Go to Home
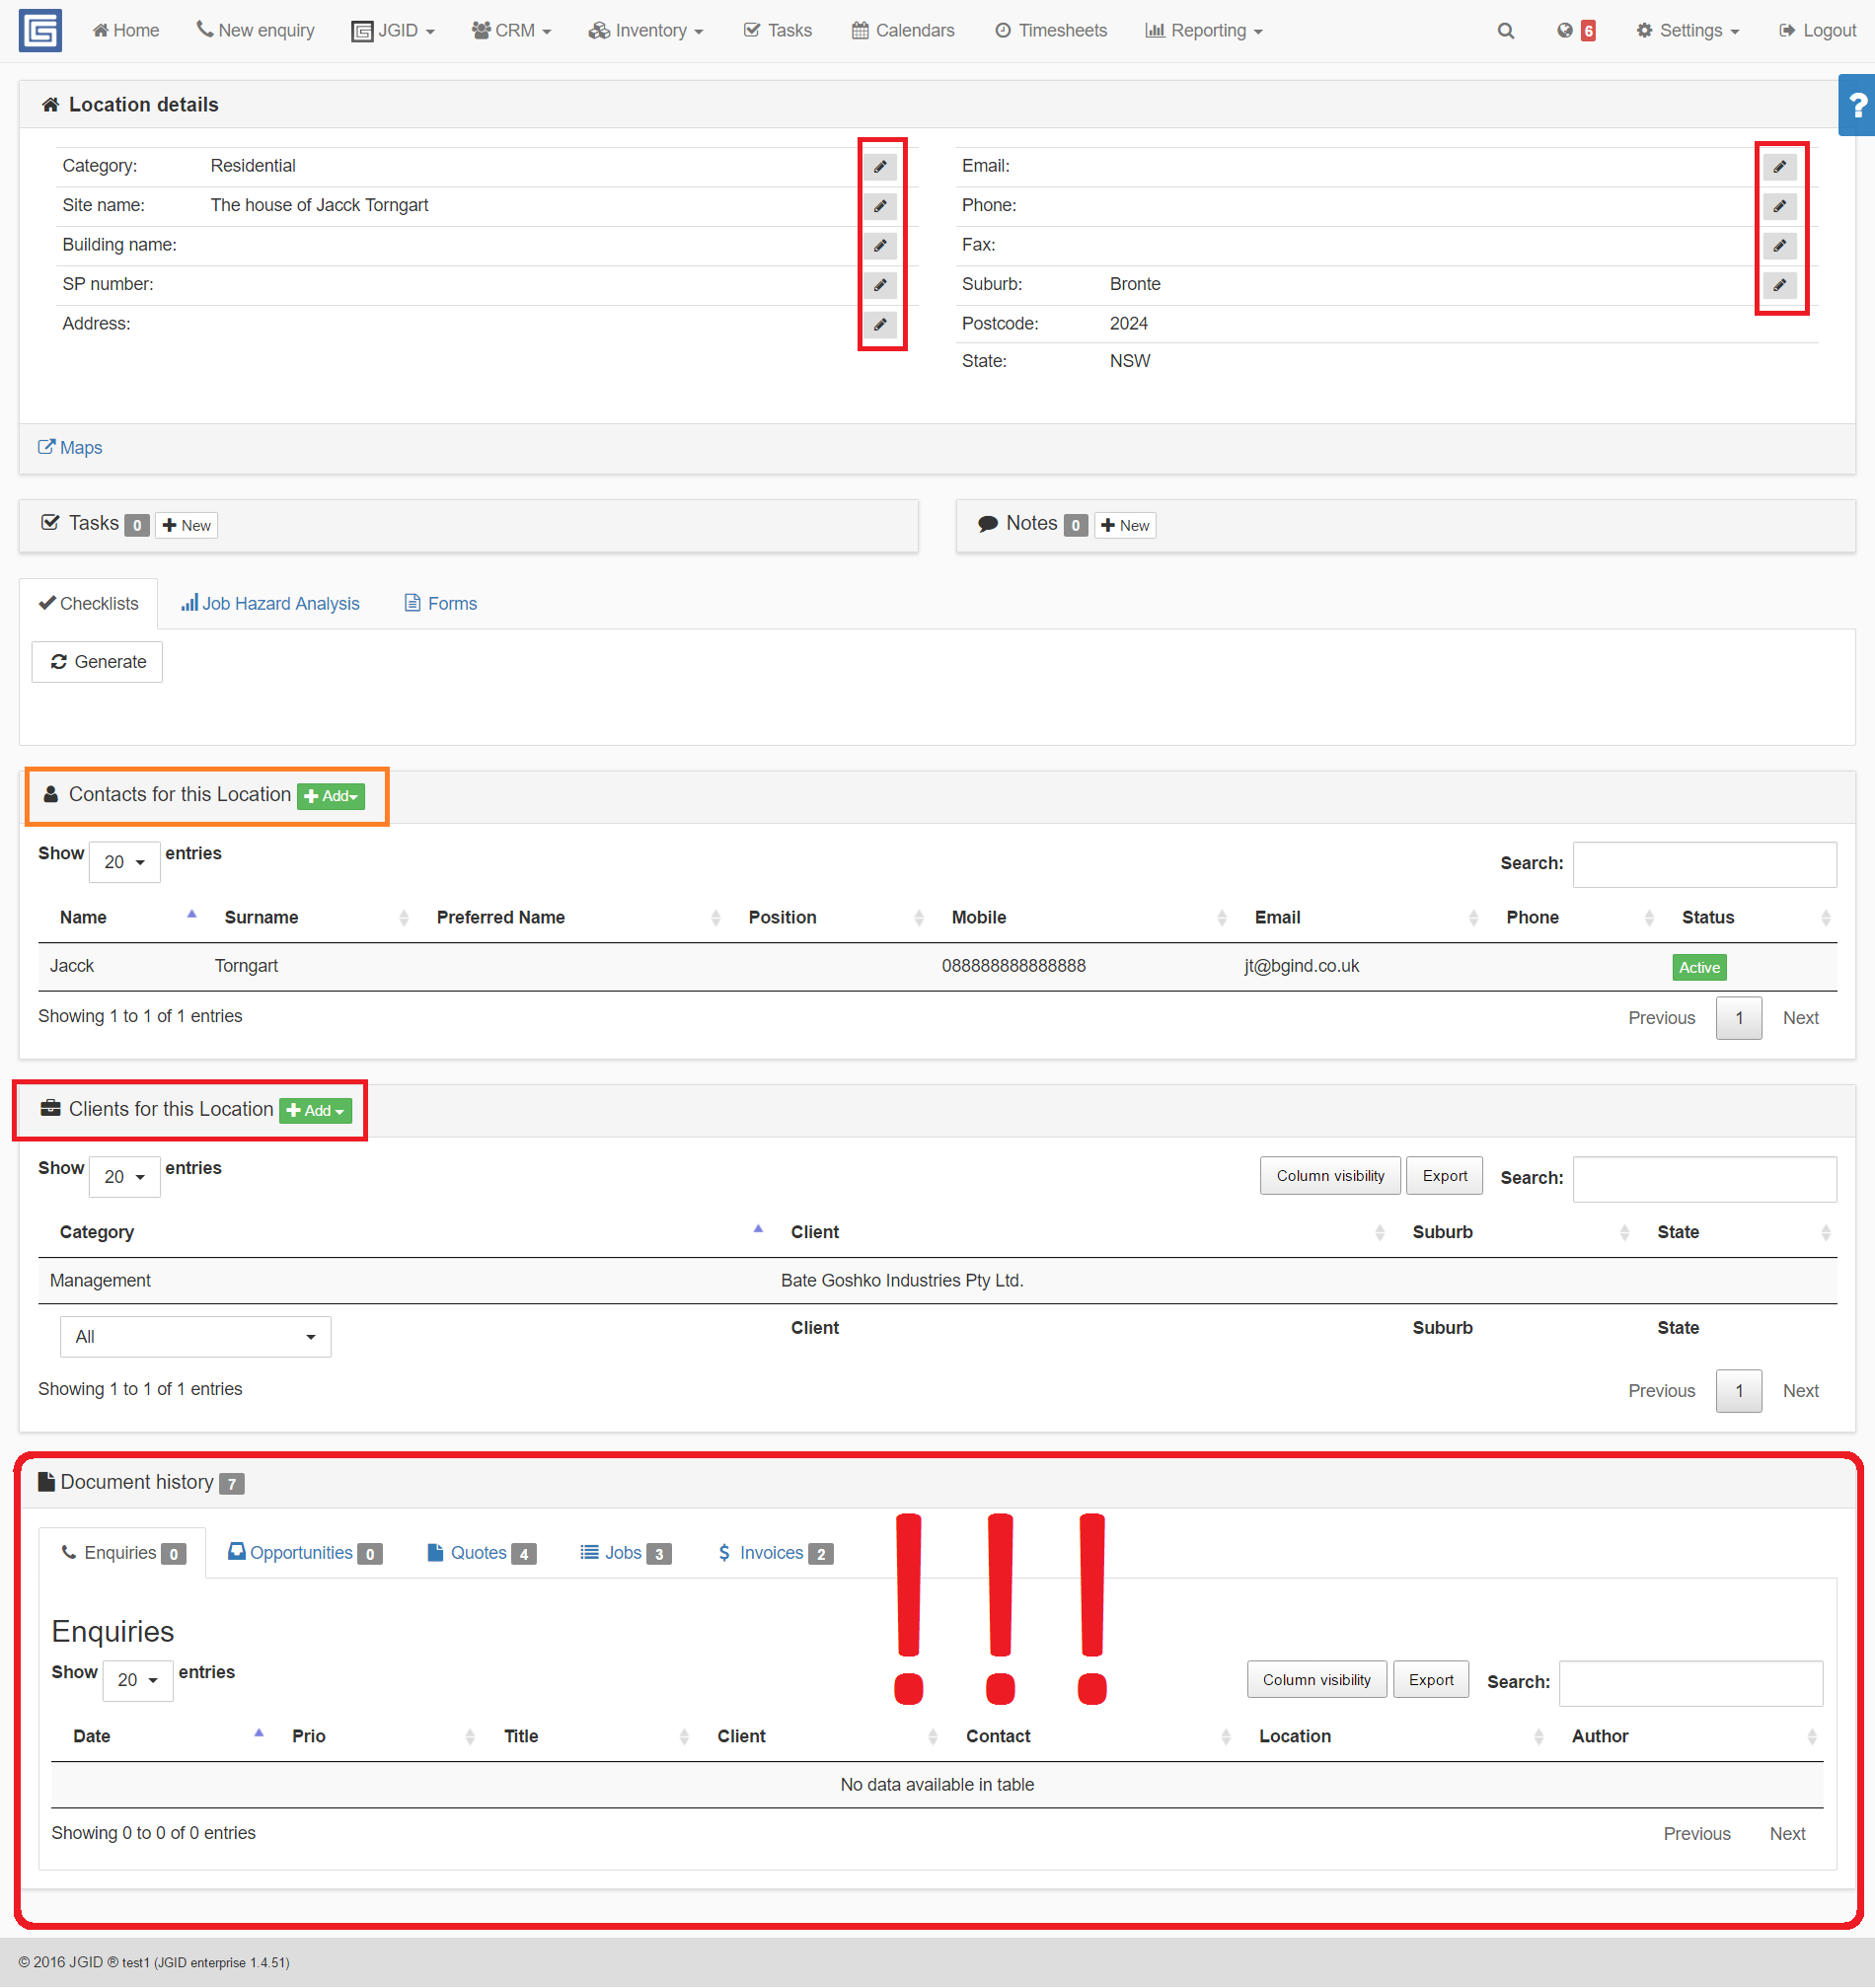This screenshot has height=1988, width=1875. click(x=126, y=31)
